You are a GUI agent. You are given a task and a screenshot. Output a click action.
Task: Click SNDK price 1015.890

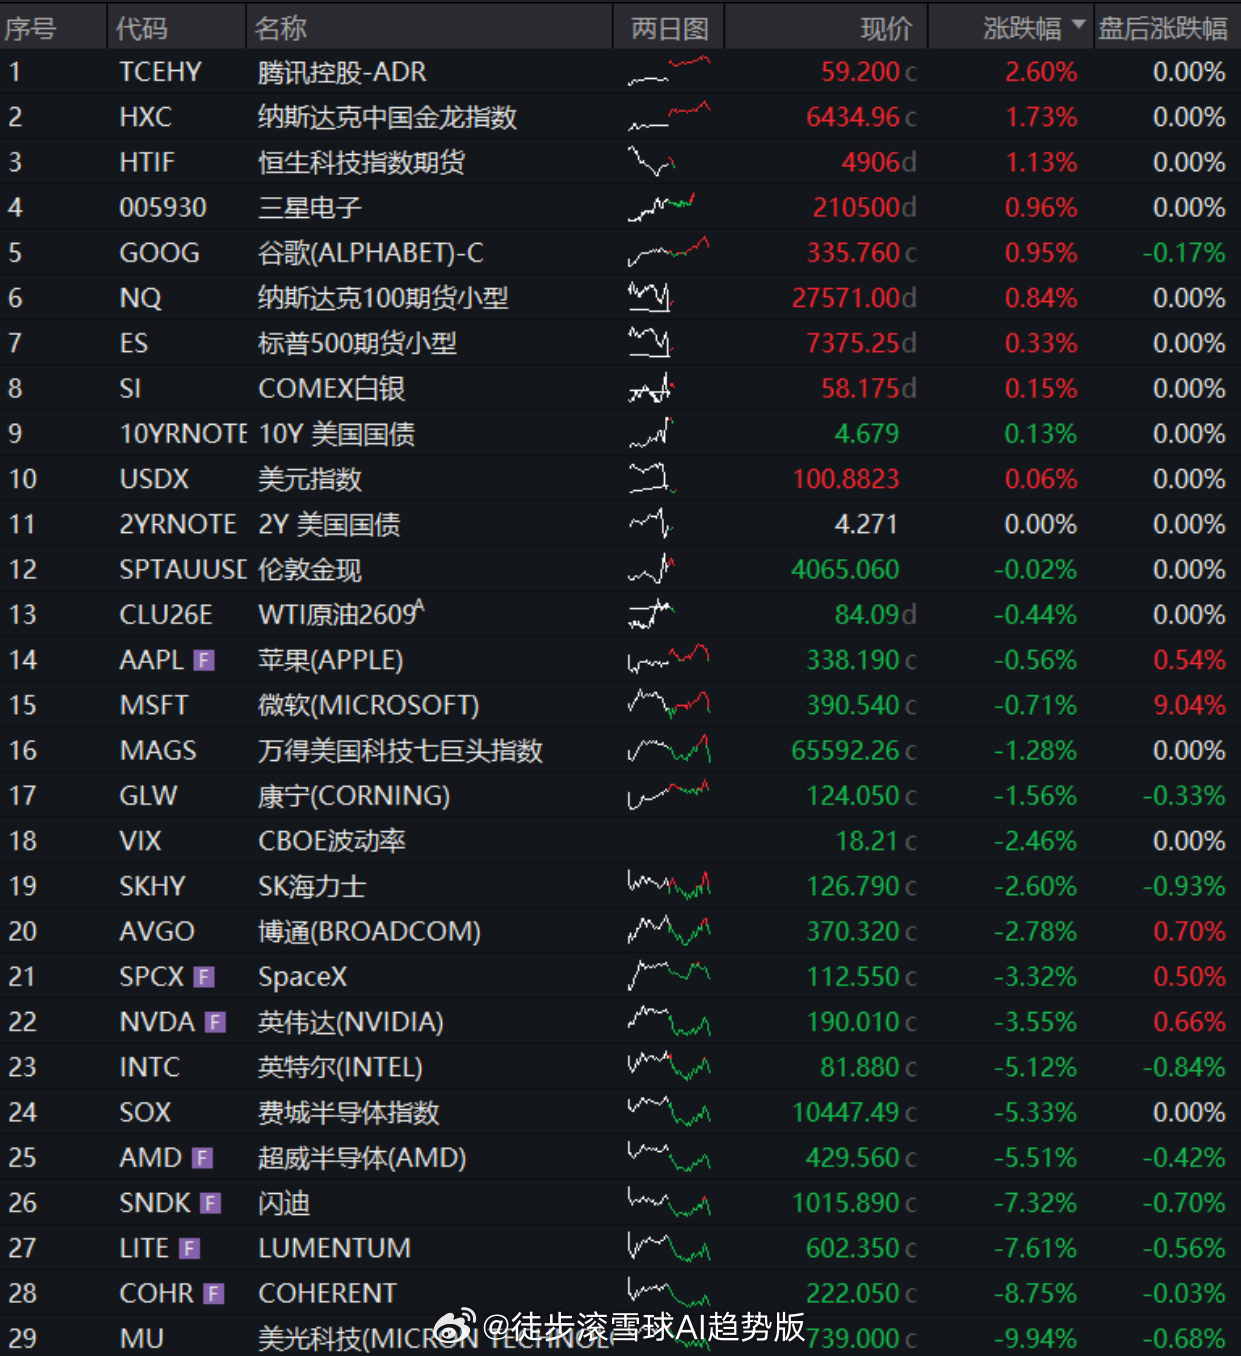[846, 1203]
